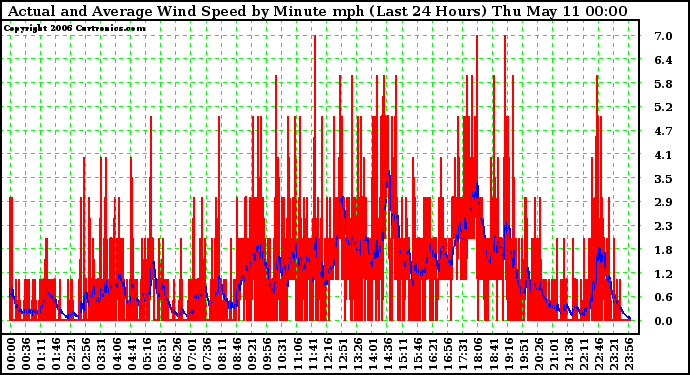690x375 pixels.
Task: Click the 22:11 time label
Action: point(583,353)
